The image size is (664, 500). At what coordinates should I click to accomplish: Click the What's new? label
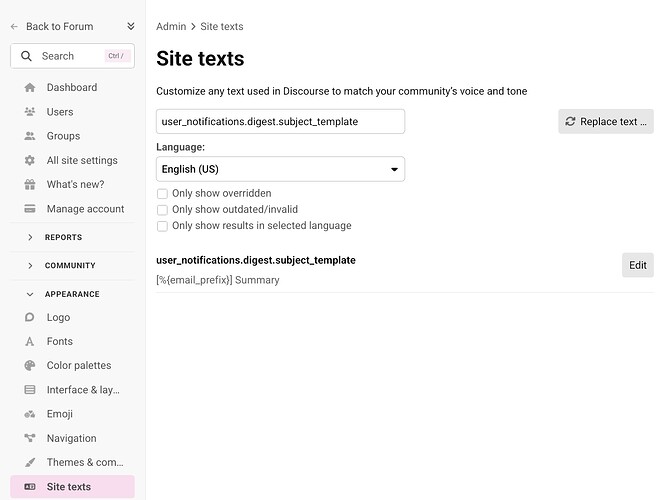[x=75, y=185]
